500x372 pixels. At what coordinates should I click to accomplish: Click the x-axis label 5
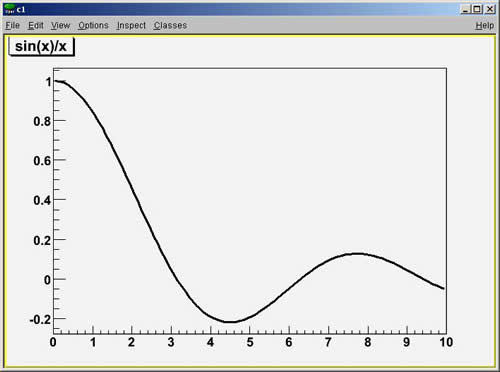(250, 342)
